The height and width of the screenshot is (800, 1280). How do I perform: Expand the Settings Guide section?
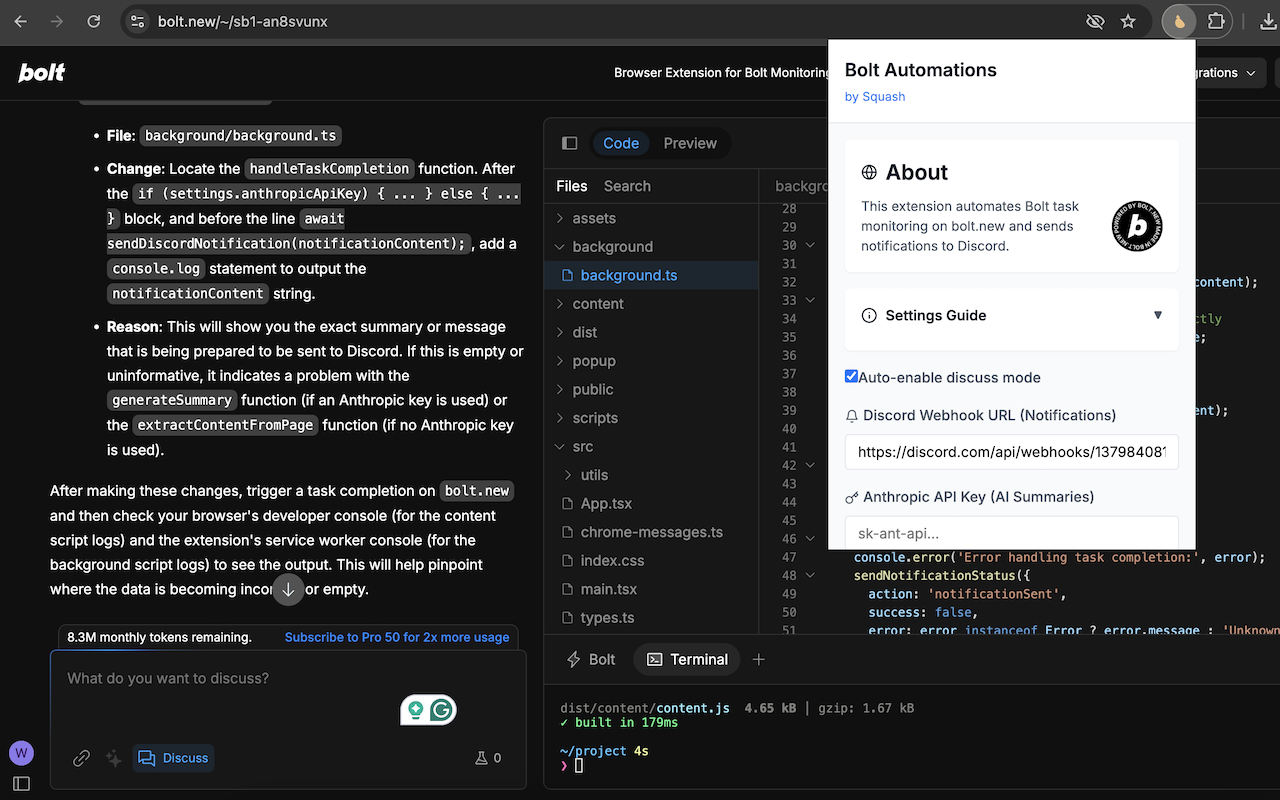point(1012,315)
